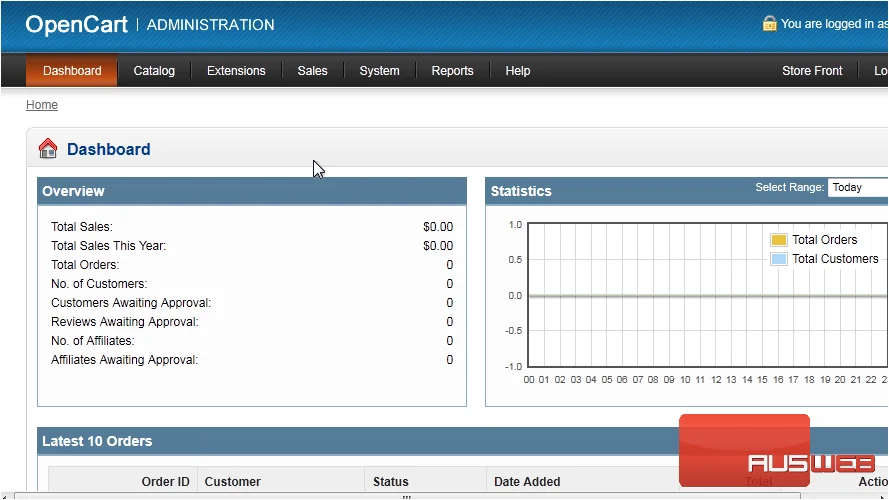889x500 pixels.
Task: Click the Total Orders: overview label
Action: pyautogui.click(x=85, y=265)
